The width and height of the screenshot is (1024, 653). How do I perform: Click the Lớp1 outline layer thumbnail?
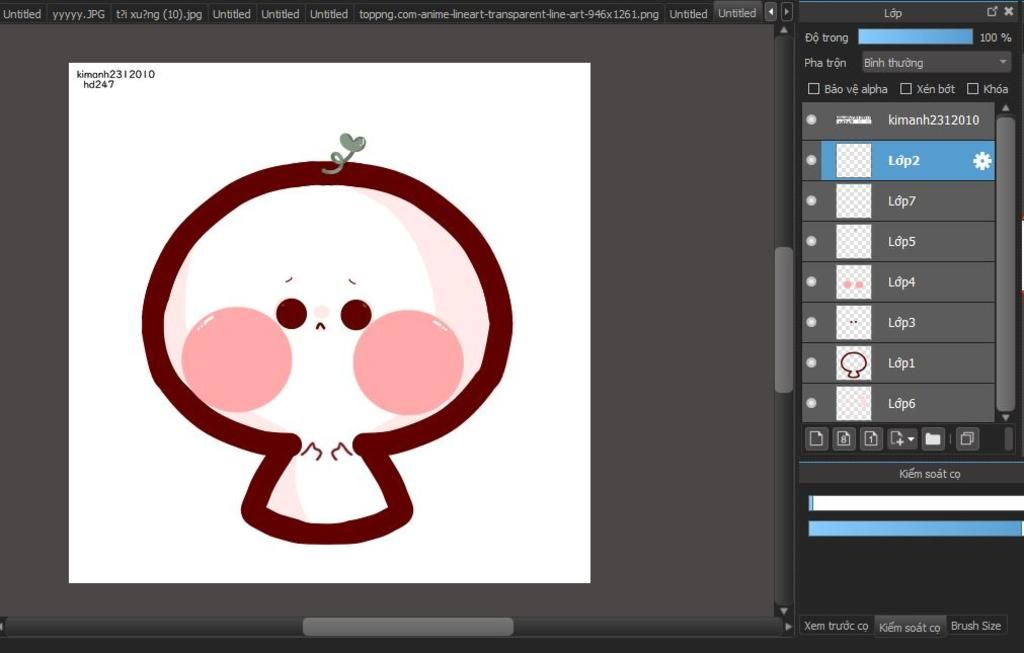click(854, 363)
